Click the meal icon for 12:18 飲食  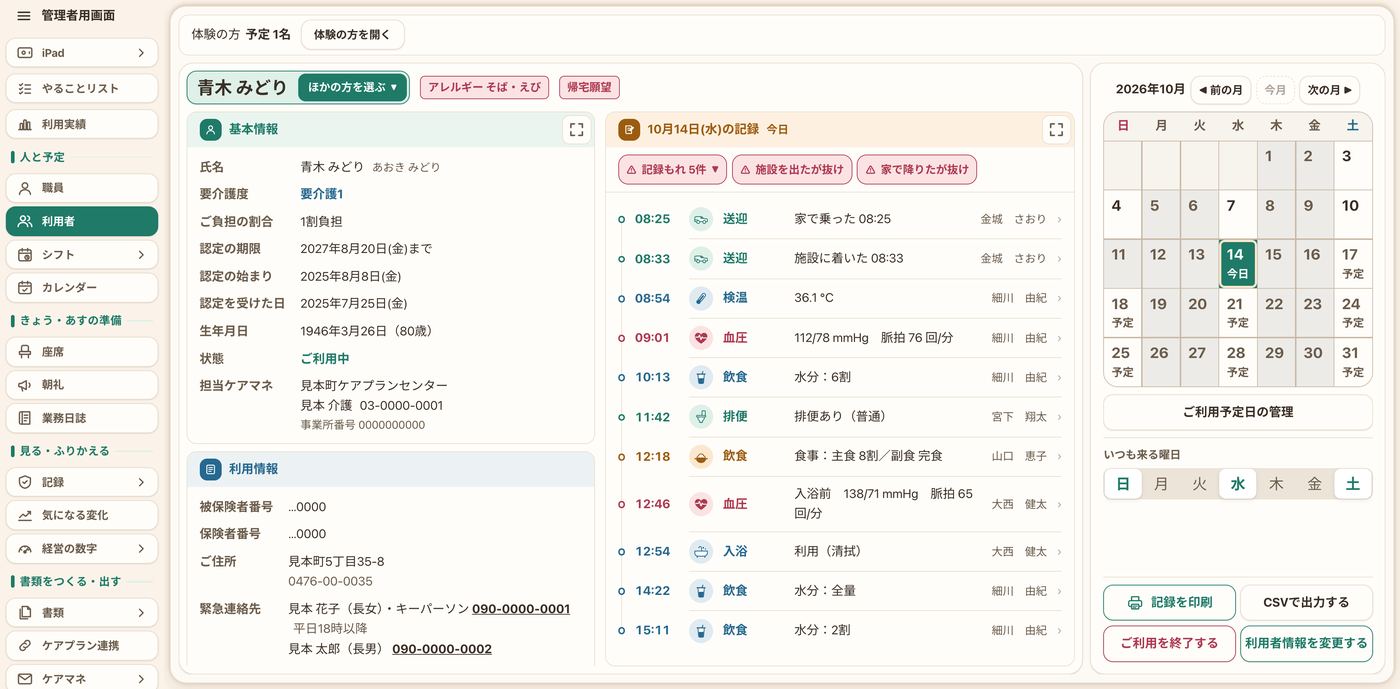pyautogui.click(x=700, y=456)
